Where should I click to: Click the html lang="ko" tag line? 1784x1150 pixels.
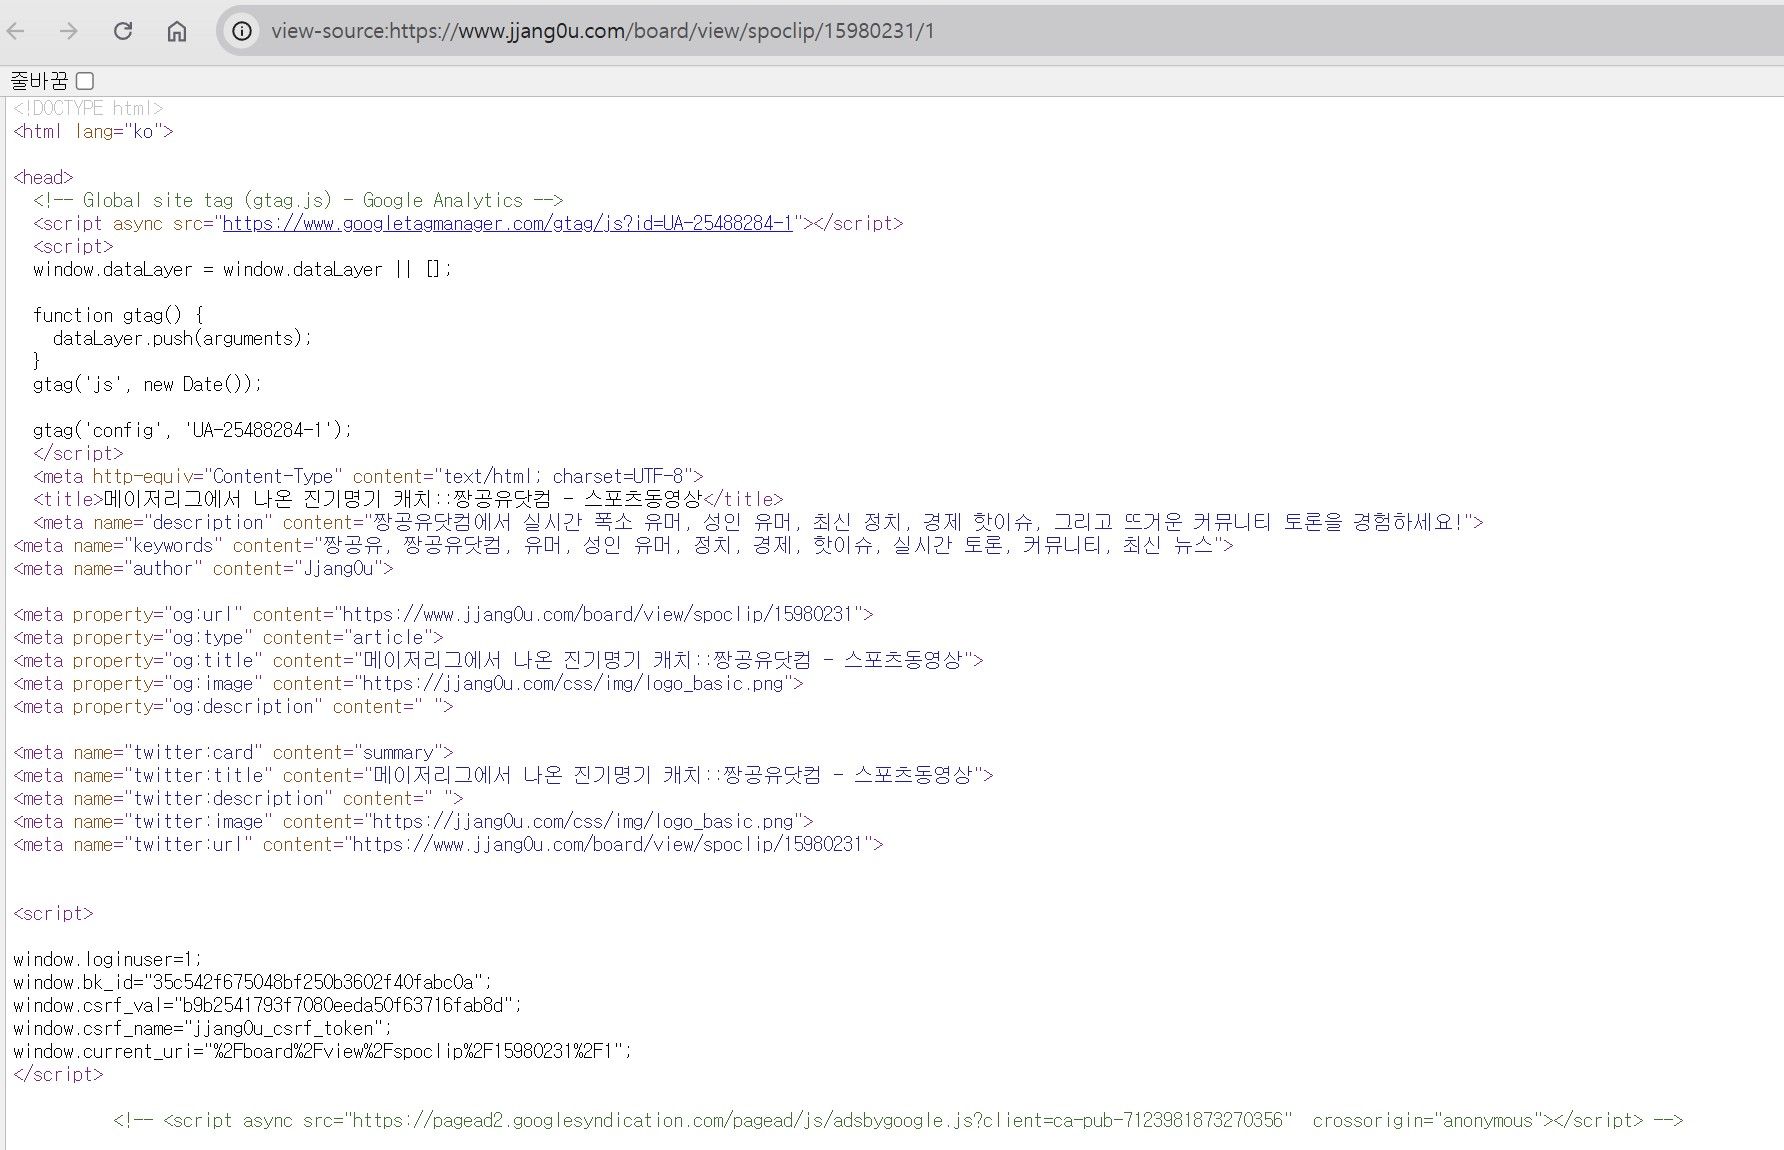pos(93,131)
